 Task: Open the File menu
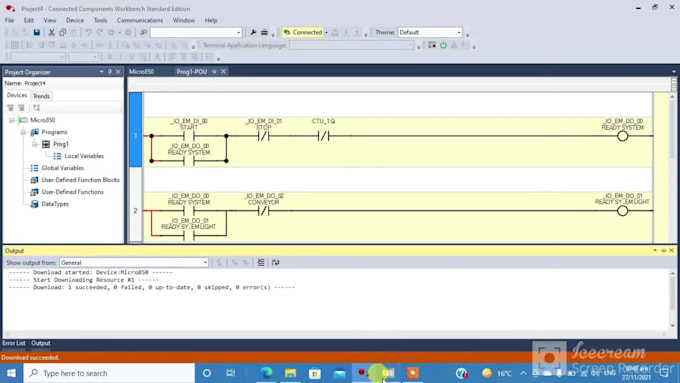10,20
